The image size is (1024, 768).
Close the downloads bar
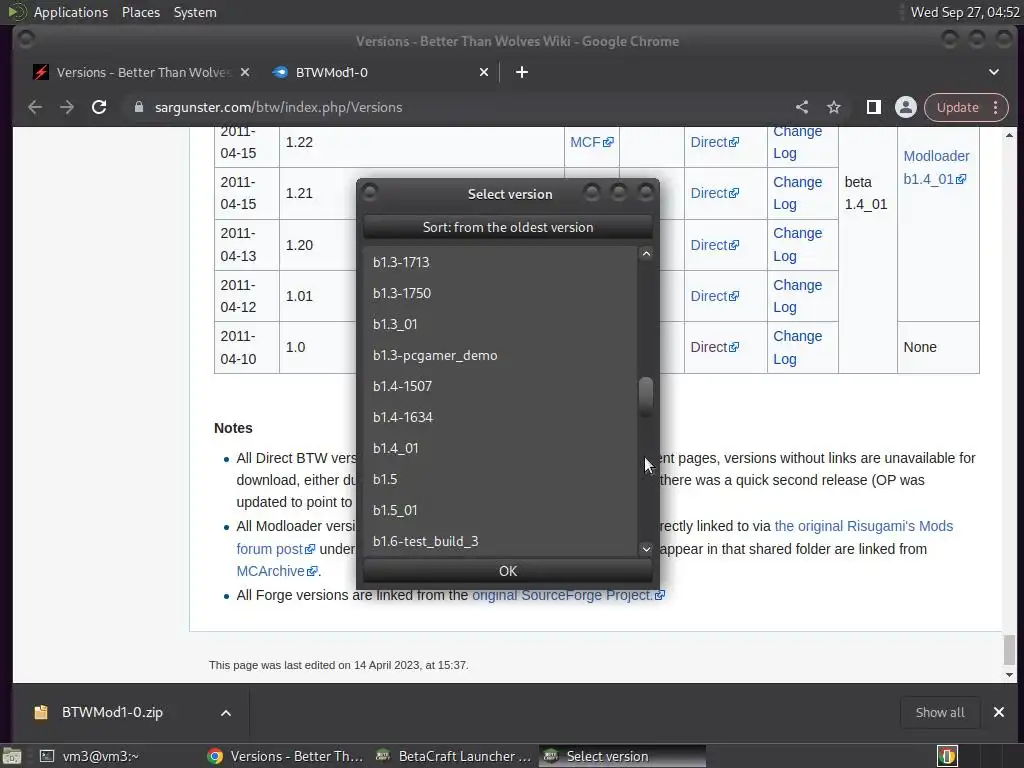coord(999,712)
